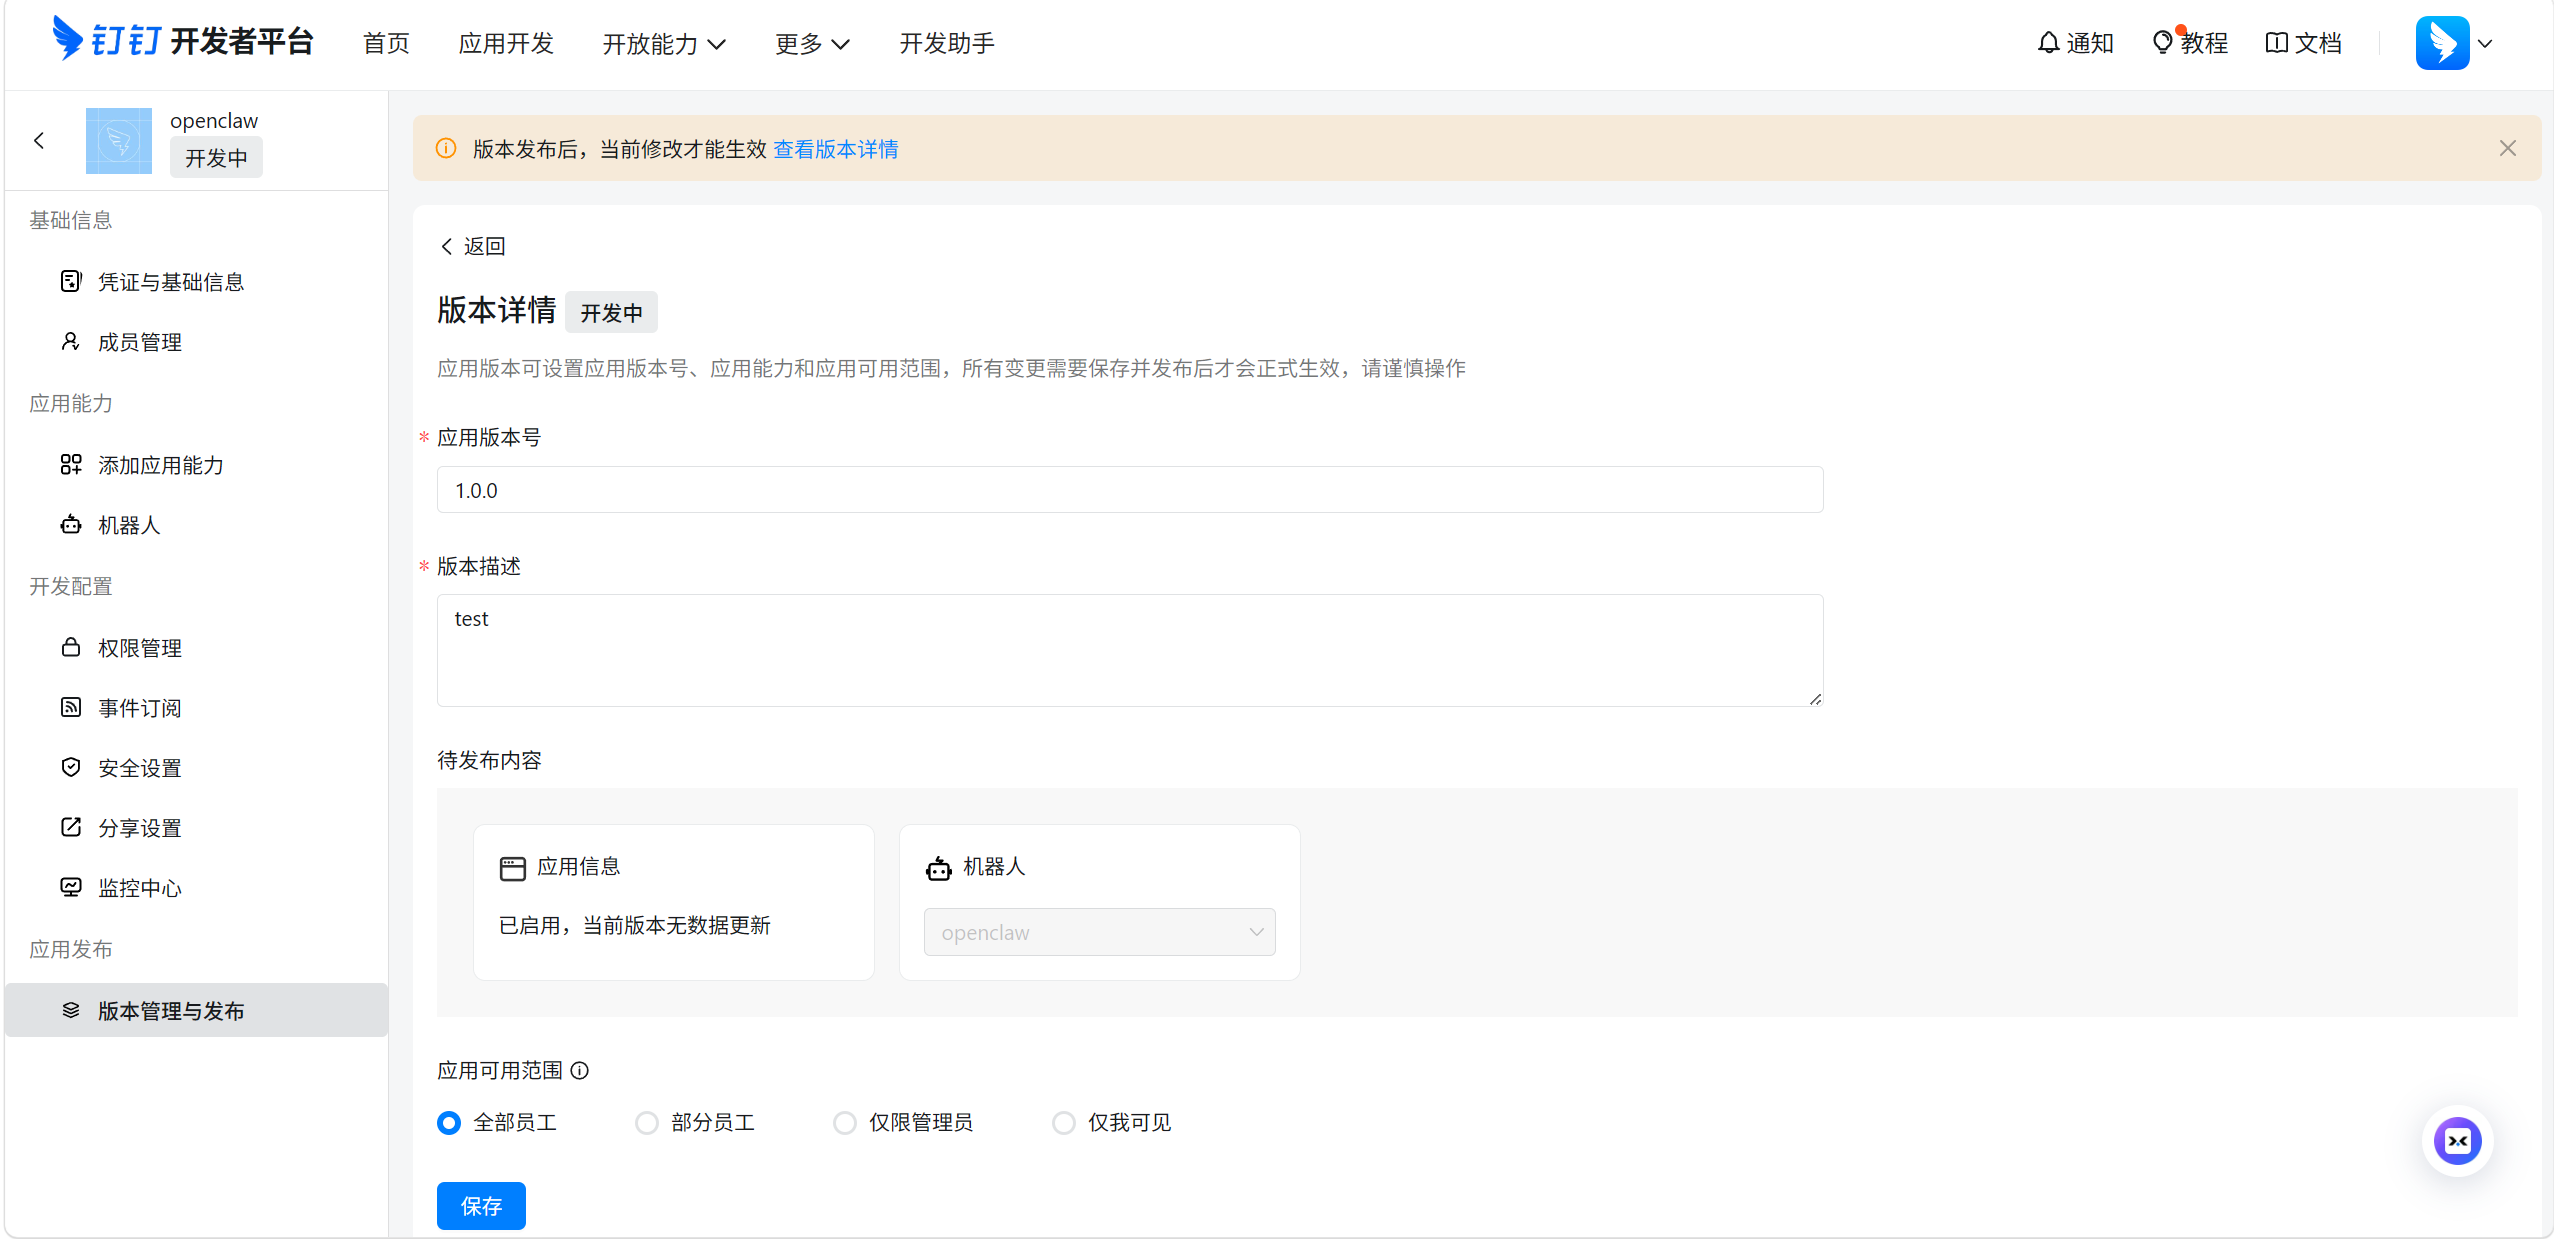Viewport: 2557px width, 1243px height.
Task: Open the openclaw robot dropdown
Action: point(1099,932)
